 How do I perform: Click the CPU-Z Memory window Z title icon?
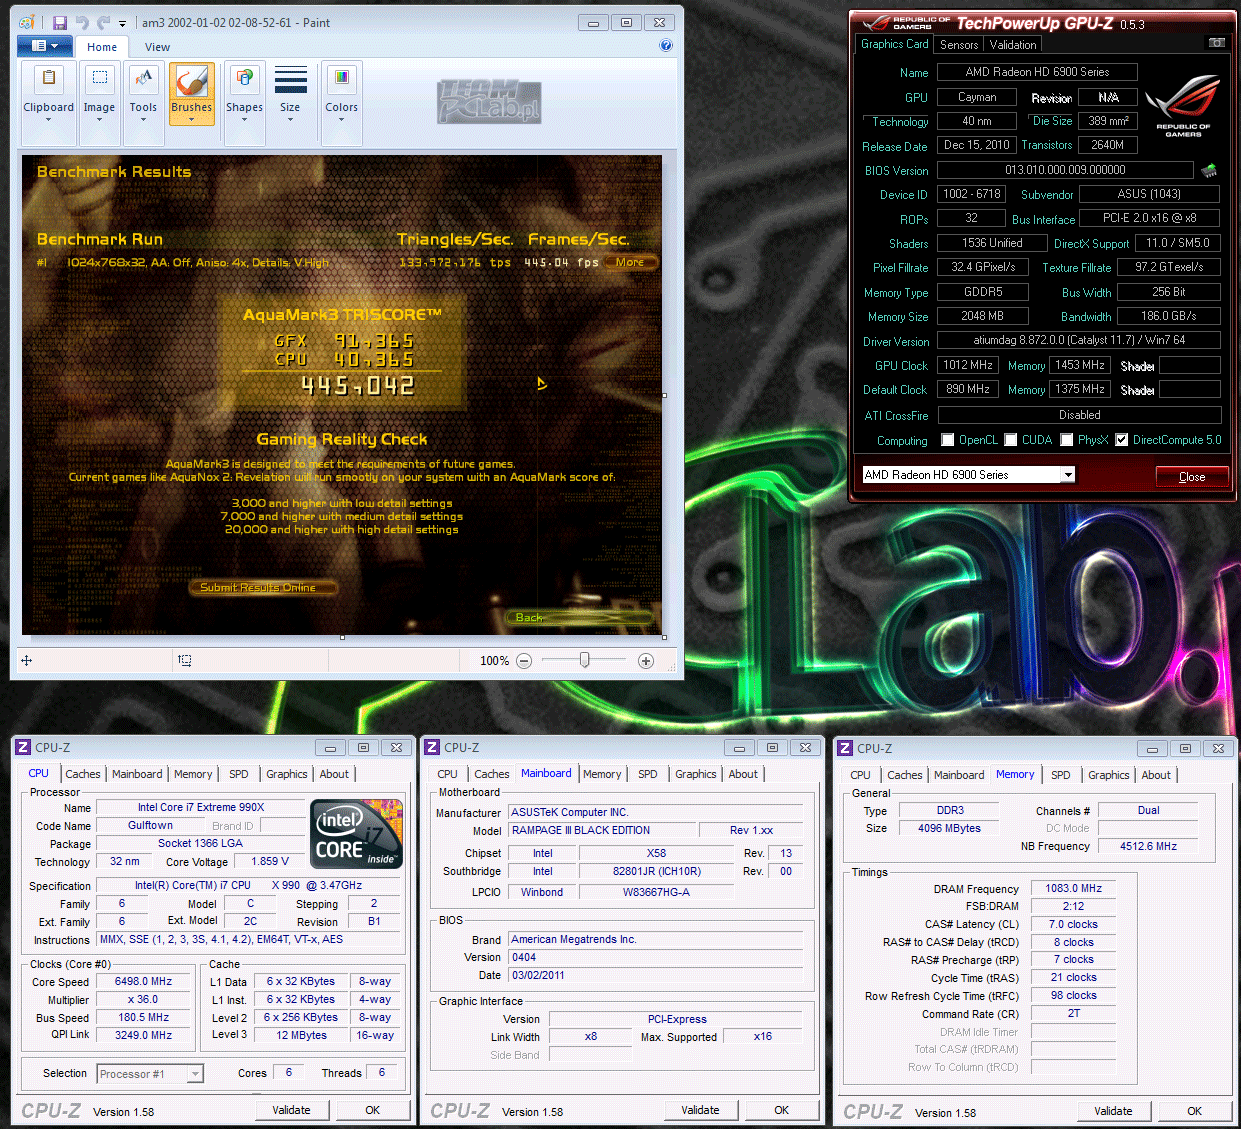pos(845,748)
